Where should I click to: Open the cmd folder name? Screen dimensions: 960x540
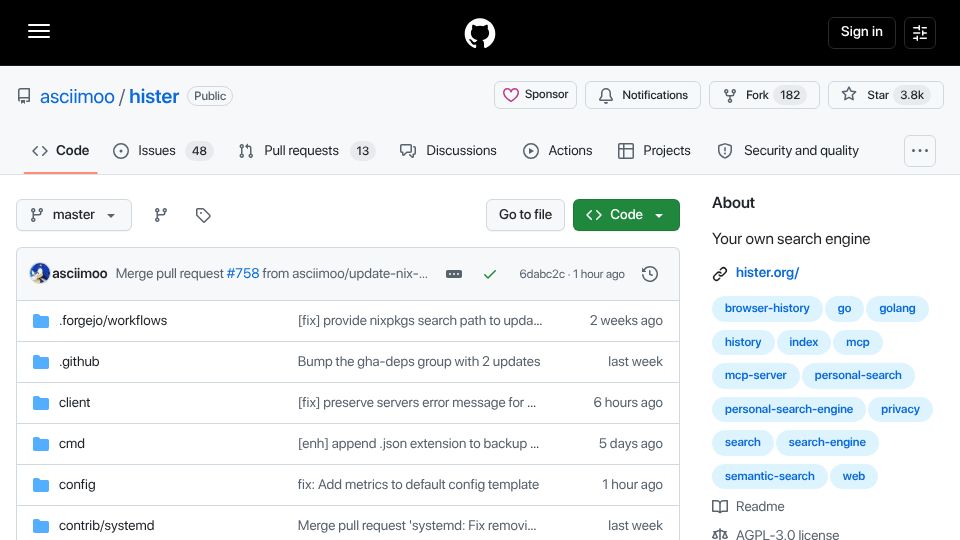72,443
